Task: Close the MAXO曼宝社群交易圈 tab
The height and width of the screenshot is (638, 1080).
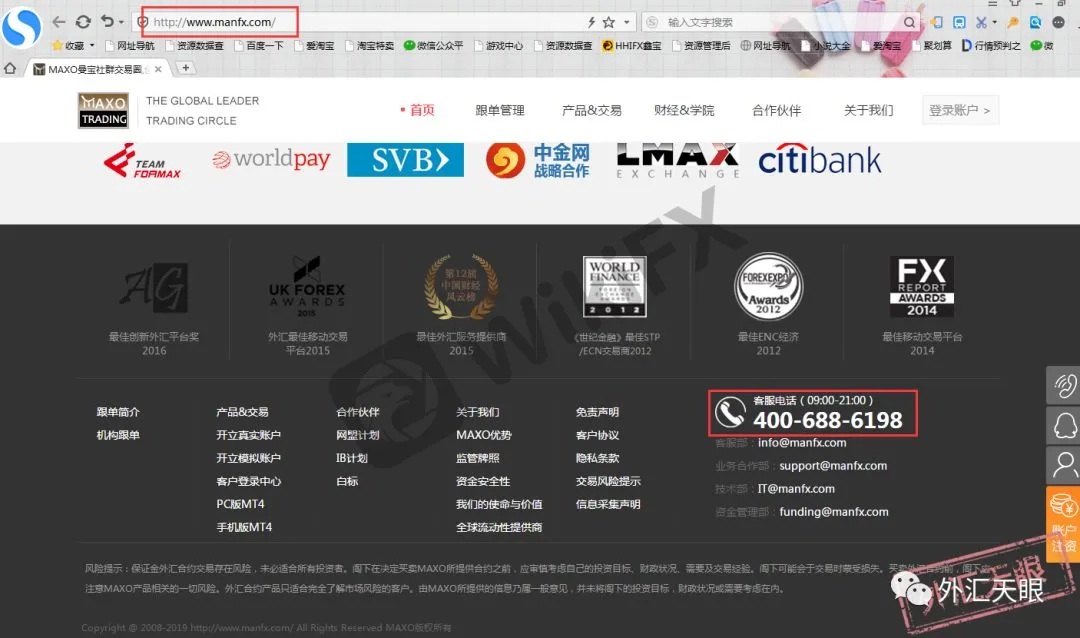Action: pos(158,69)
